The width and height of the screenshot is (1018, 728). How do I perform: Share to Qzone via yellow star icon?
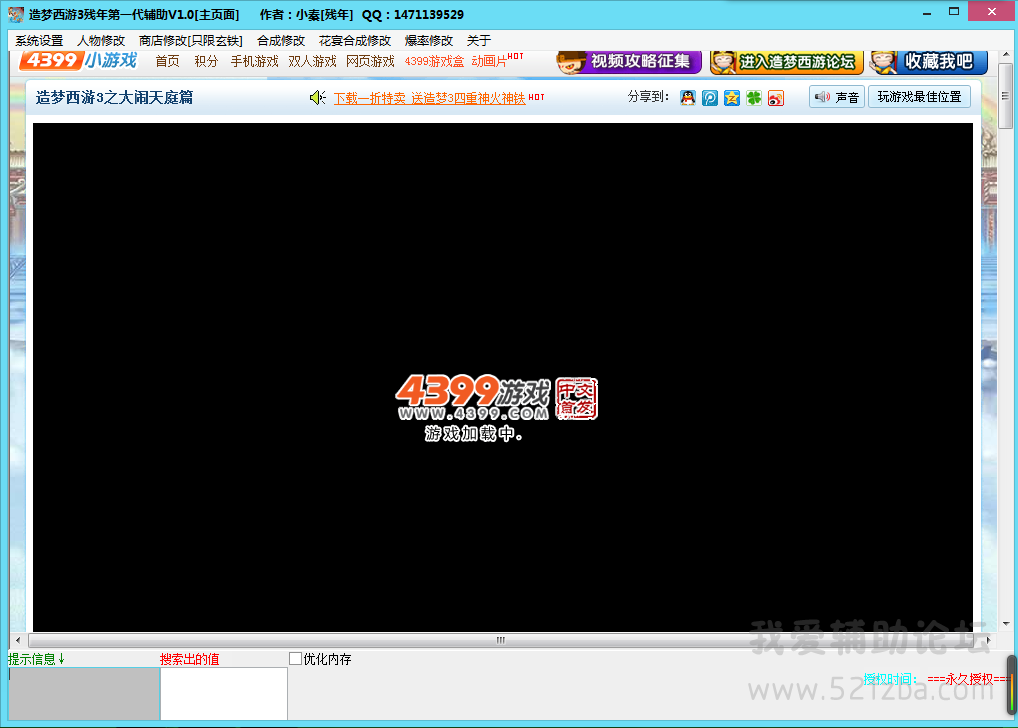(x=732, y=97)
